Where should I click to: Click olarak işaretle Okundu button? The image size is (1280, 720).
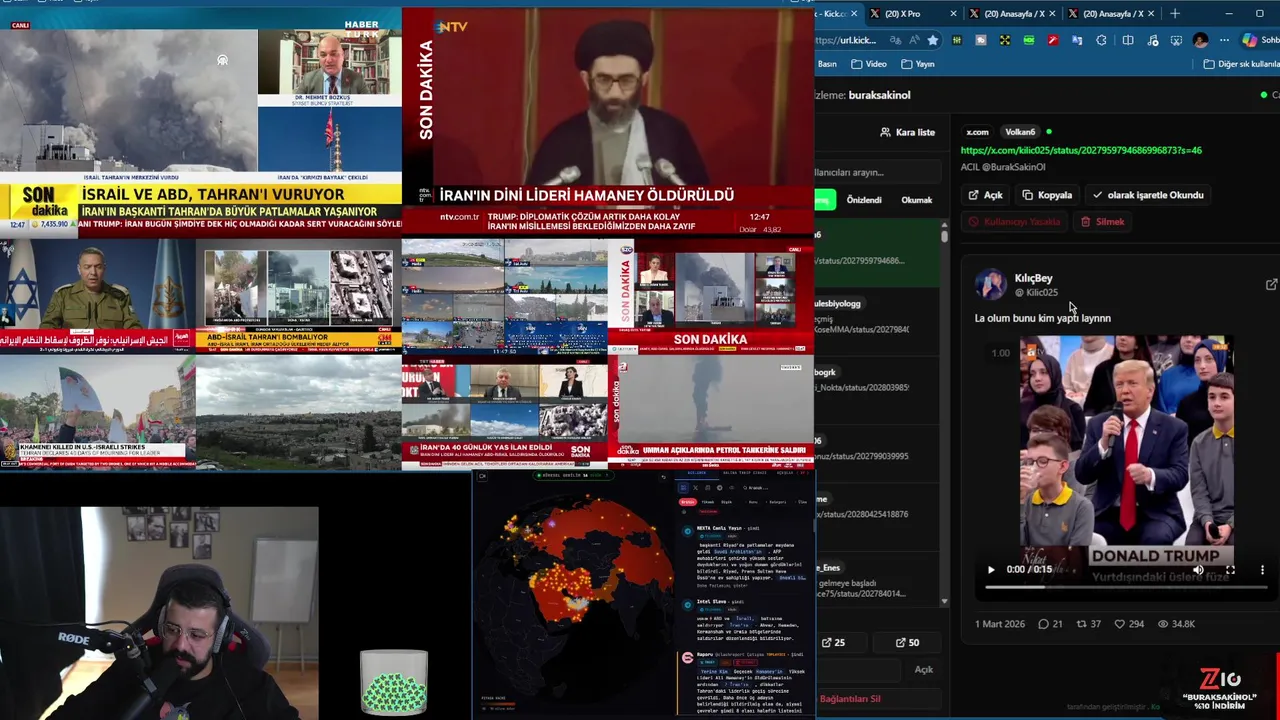[1148, 195]
